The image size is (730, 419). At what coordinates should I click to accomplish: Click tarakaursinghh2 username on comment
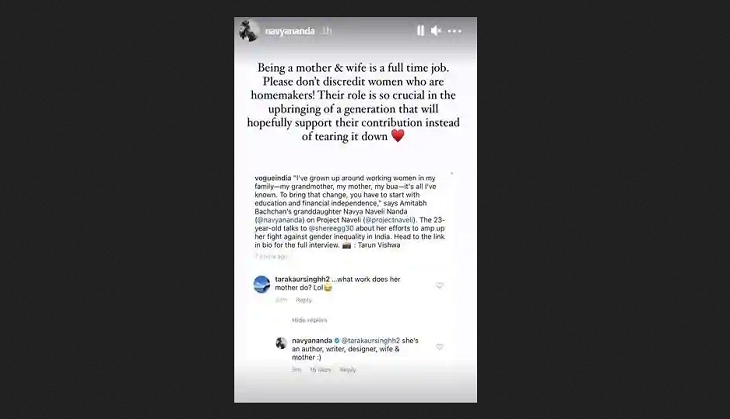coord(302,279)
